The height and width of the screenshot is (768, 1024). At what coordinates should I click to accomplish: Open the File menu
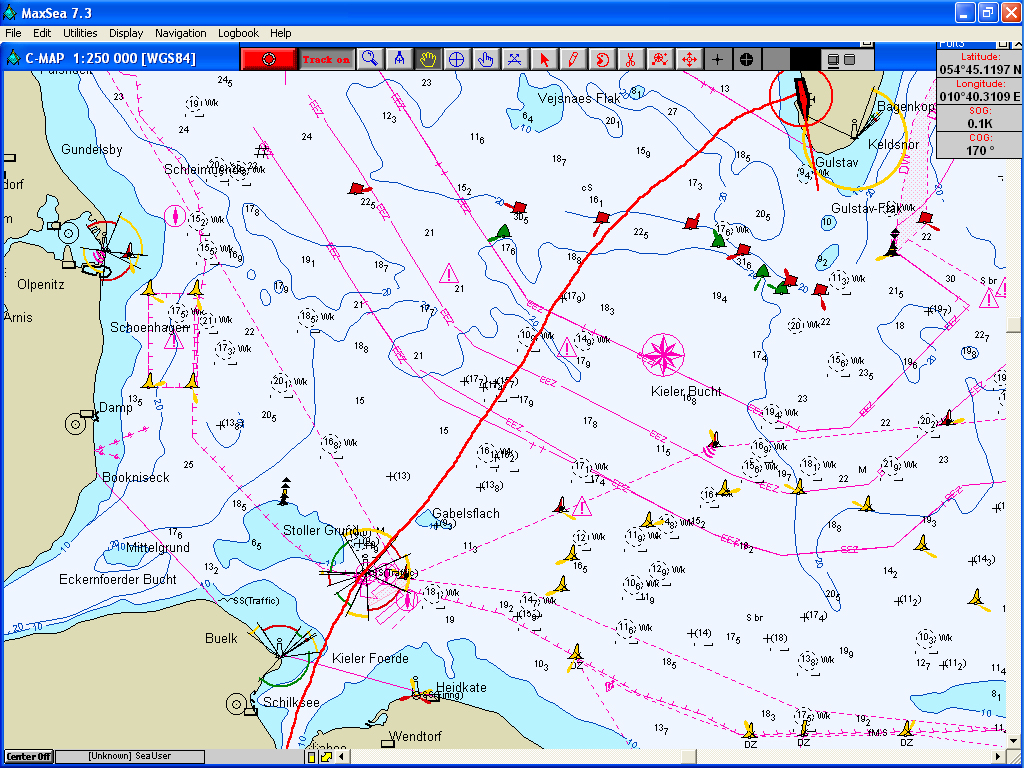(x=13, y=33)
